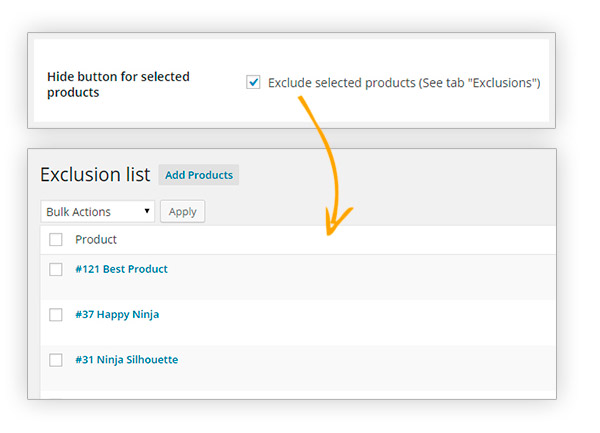Click the Exclusion list heading

[95, 174]
